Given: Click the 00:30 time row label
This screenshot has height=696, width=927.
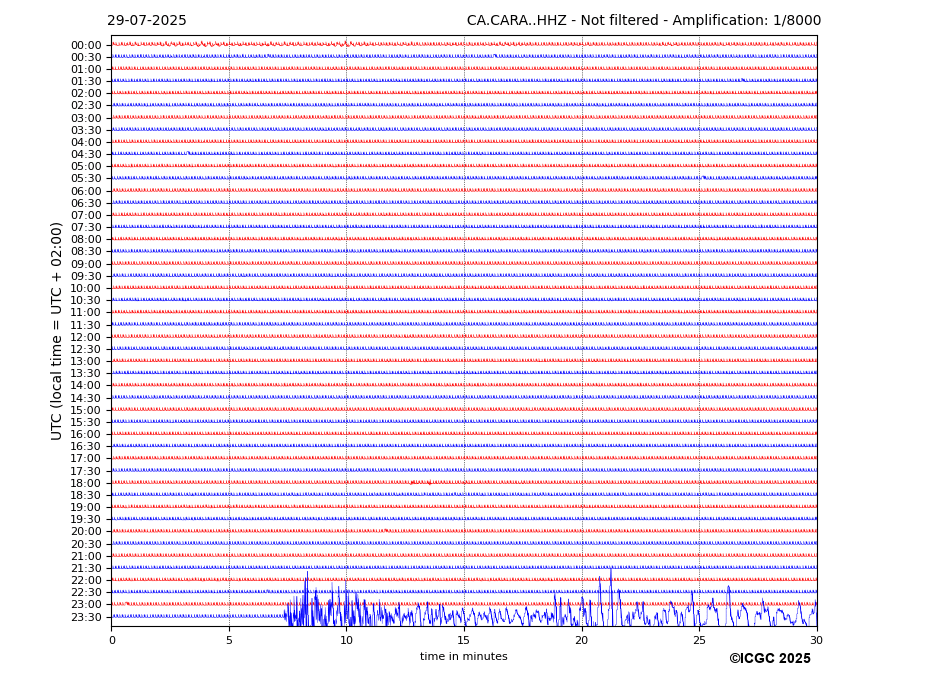Looking at the screenshot, I should click(x=86, y=57).
